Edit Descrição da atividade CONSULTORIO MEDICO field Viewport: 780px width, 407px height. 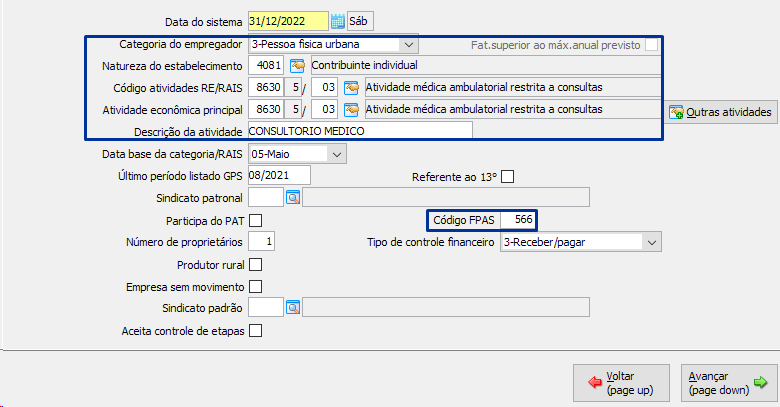tap(360, 131)
